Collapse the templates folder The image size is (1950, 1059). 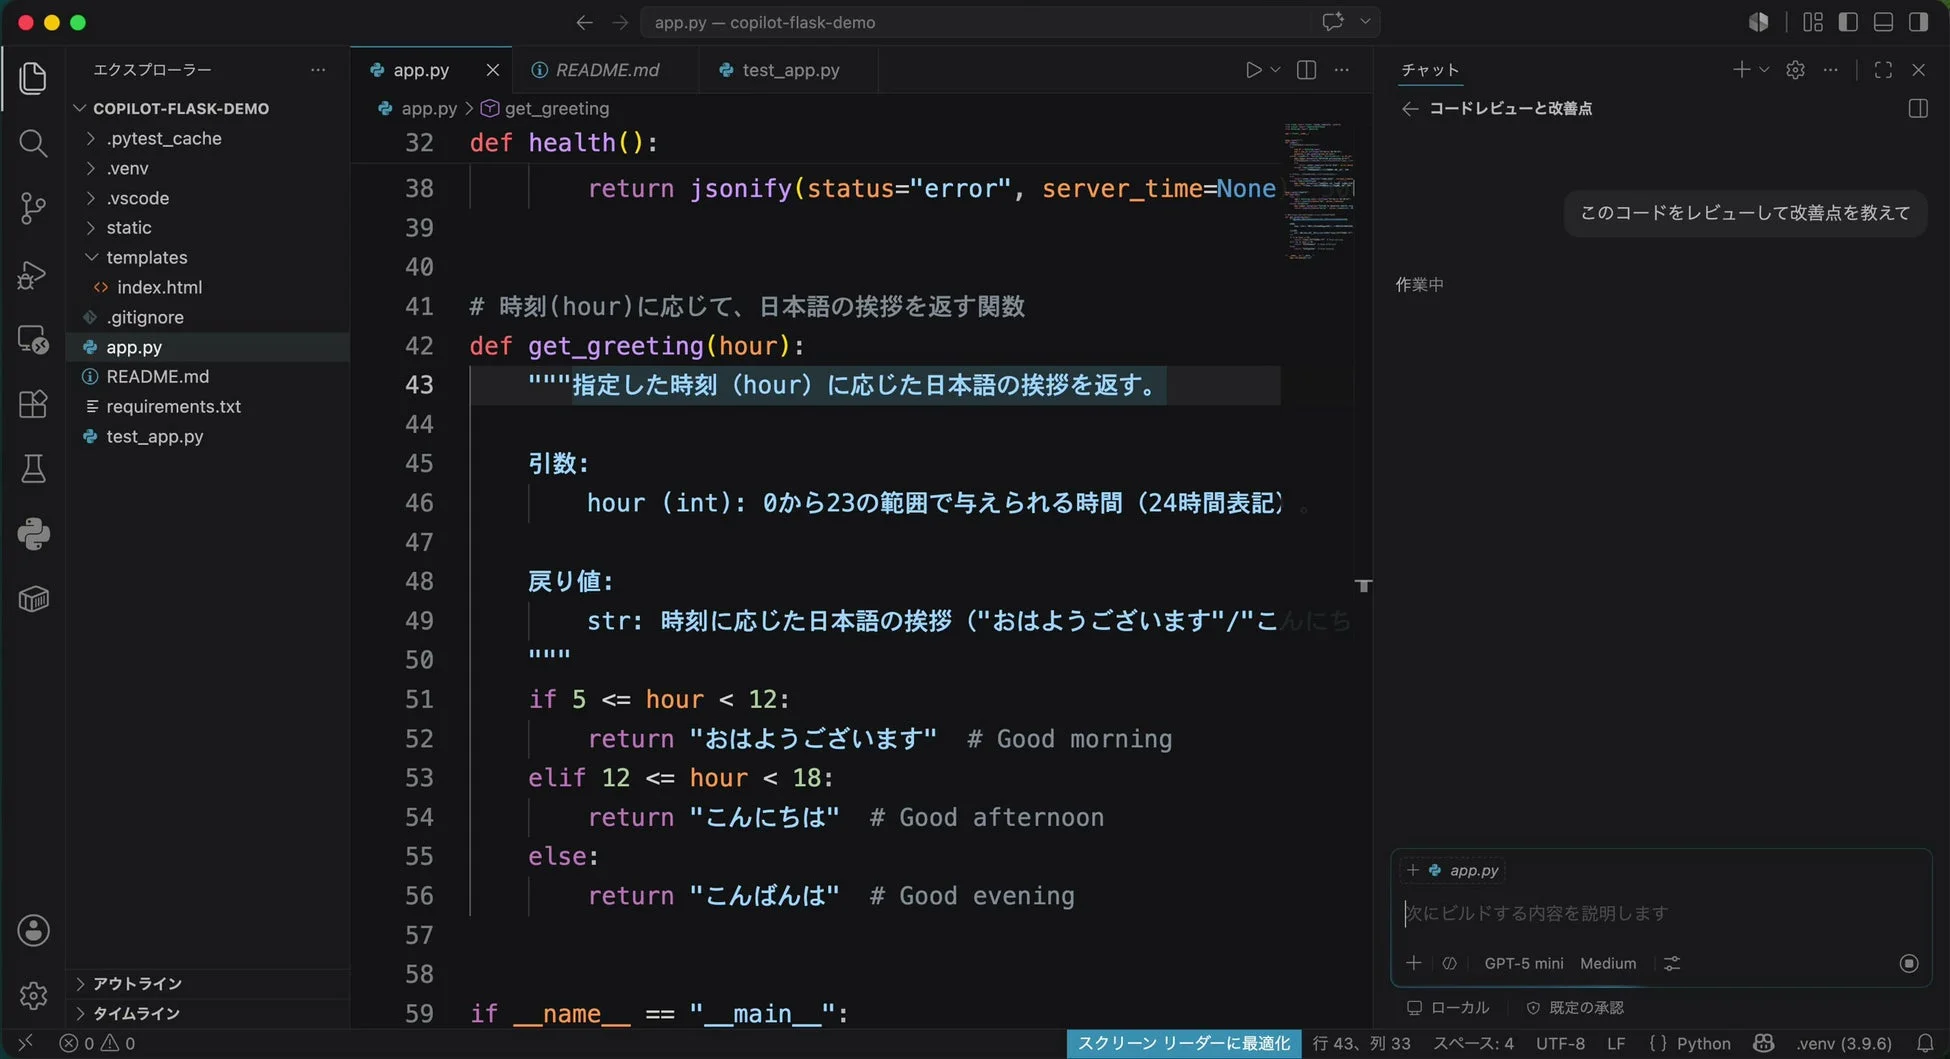point(147,257)
